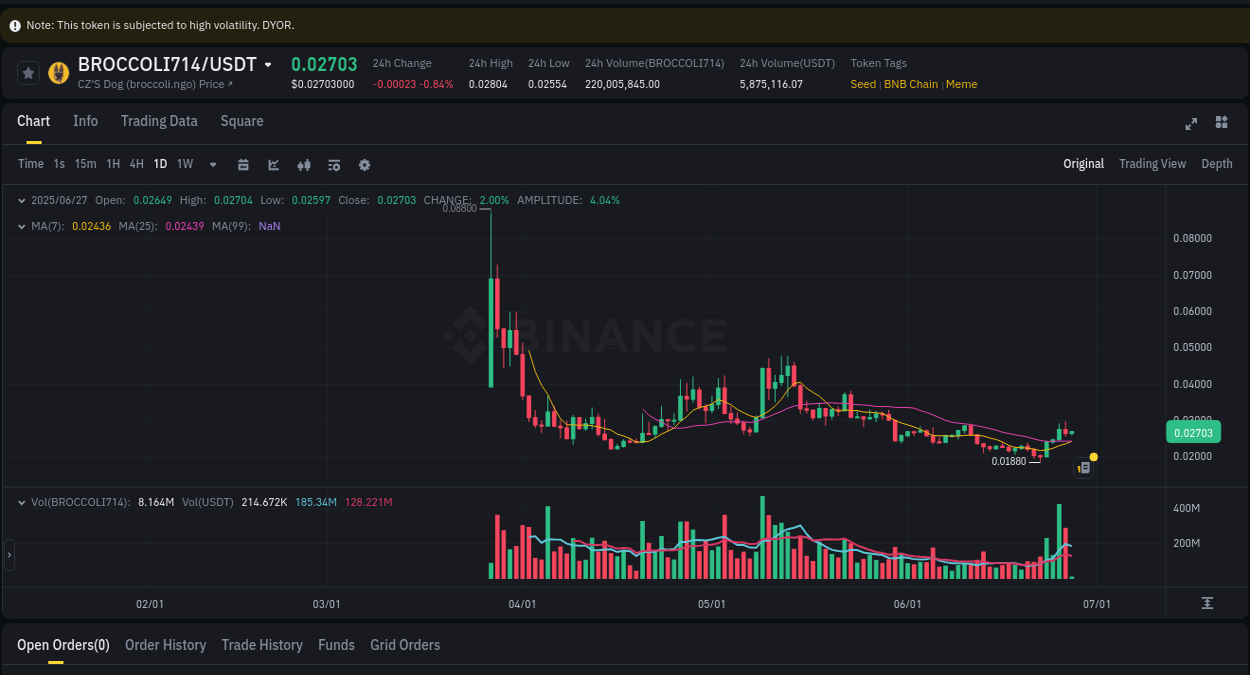Open the BROCCOLI714/USDT pair dropdown
The width and height of the screenshot is (1250, 675).
point(266,63)
